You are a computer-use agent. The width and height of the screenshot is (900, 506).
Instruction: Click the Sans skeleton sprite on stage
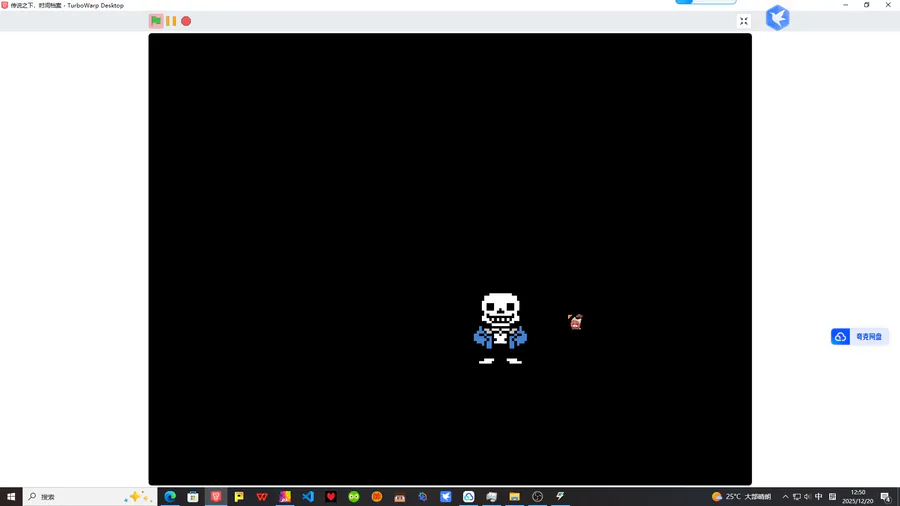[x=500, y=328]
